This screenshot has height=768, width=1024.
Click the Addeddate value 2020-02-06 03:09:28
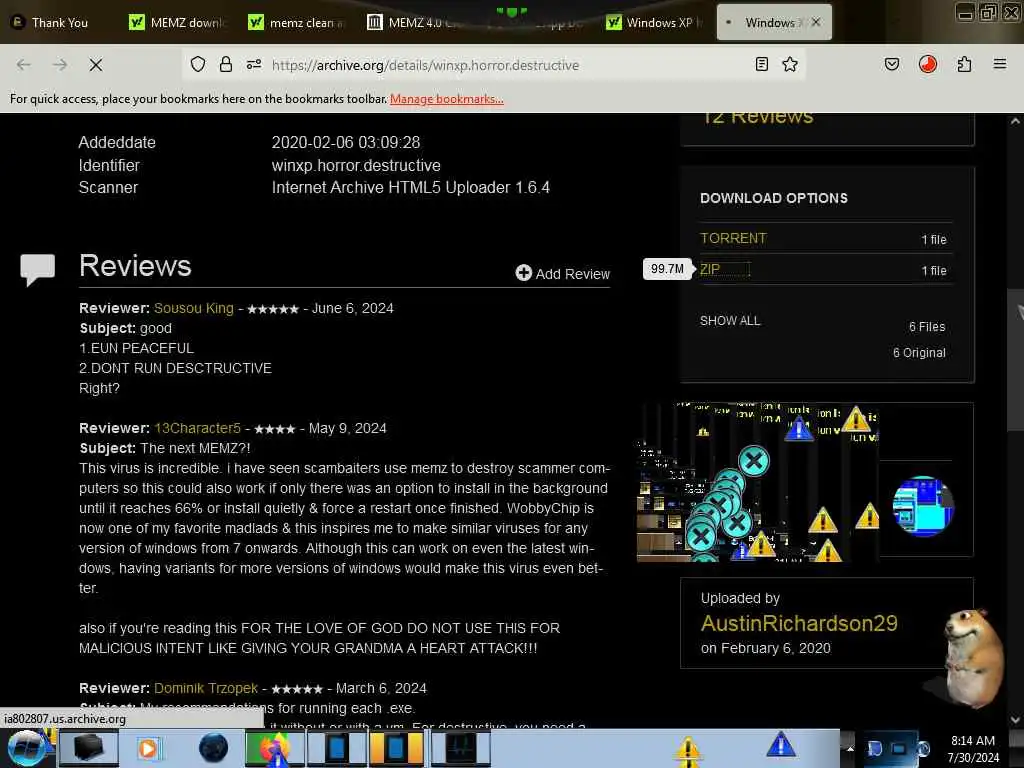pos(345,142)
